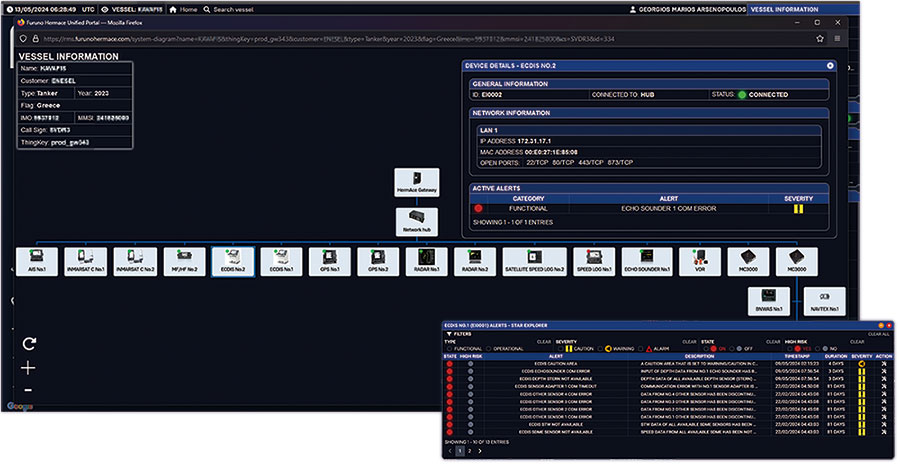Select the Operational type filter
The height and width of the screenshot is (464, 900).
[x=488, y=349]
